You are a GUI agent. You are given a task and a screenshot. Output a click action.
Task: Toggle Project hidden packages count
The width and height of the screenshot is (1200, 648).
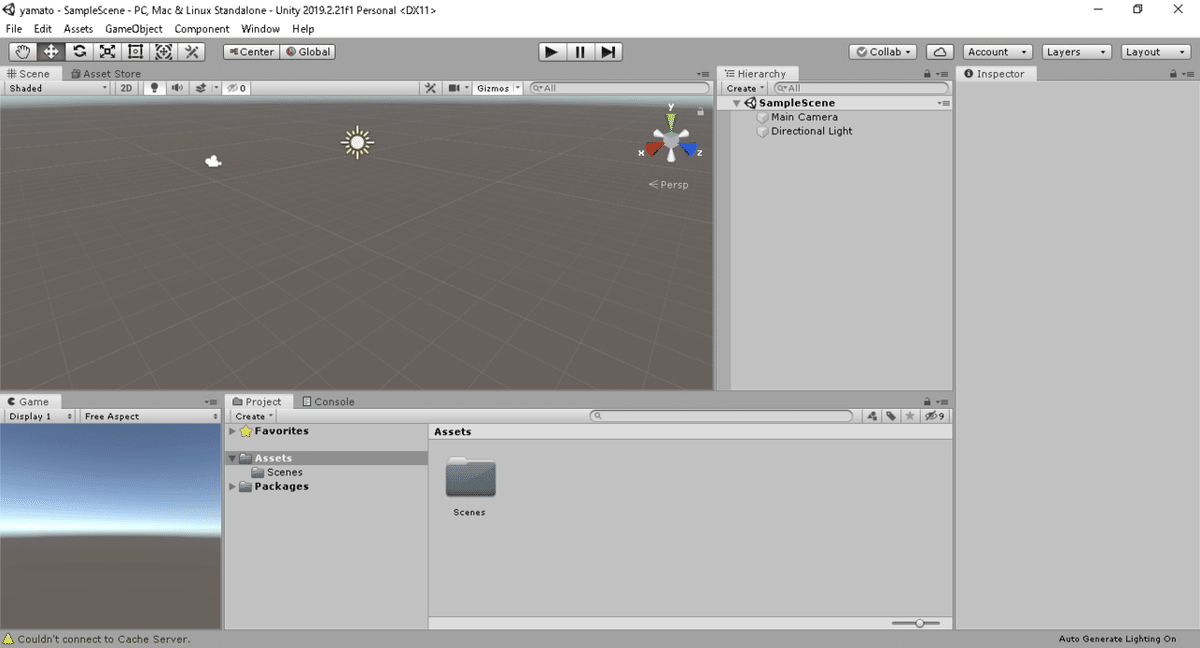(934, 416)
